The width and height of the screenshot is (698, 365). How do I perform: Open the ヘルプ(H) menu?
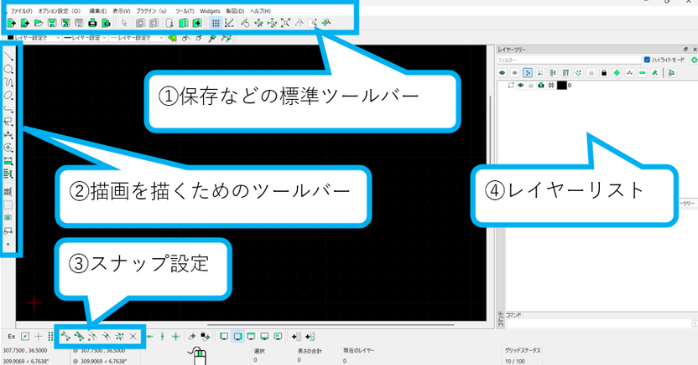click(260, 11)
